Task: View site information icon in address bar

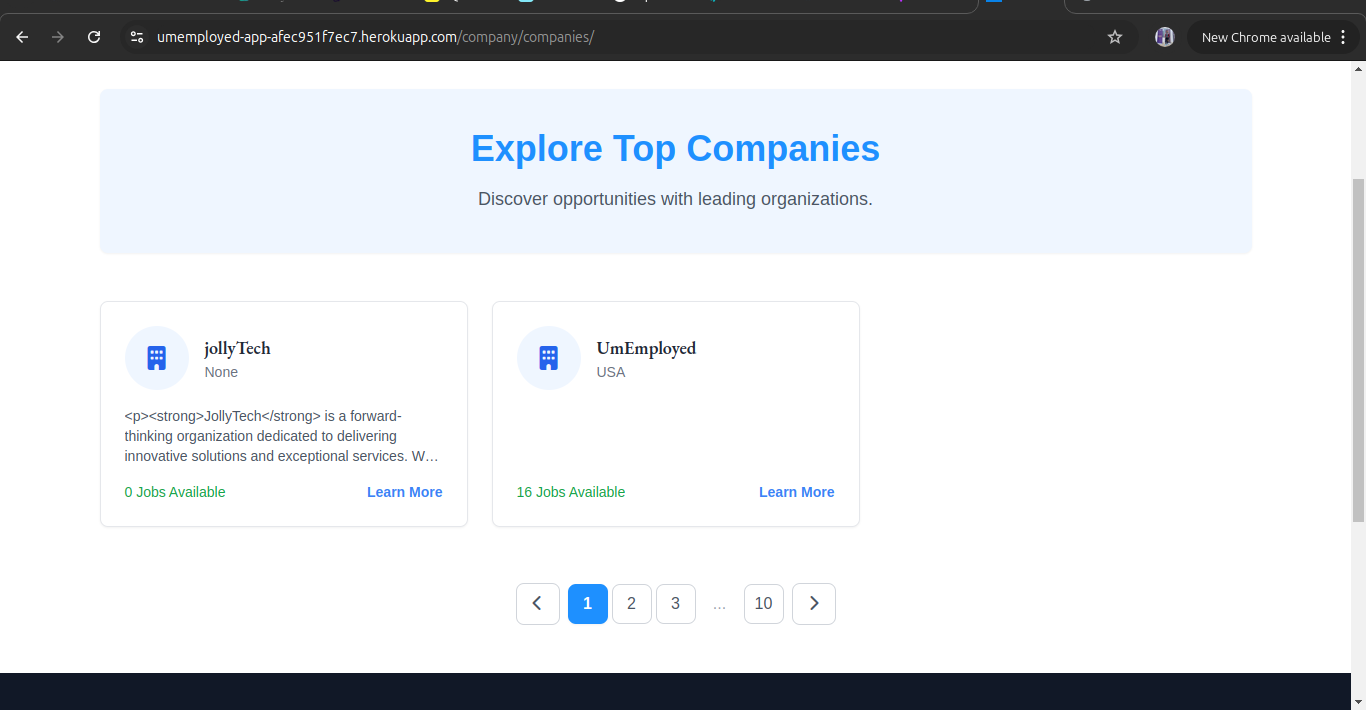Action: click(138, 37)
